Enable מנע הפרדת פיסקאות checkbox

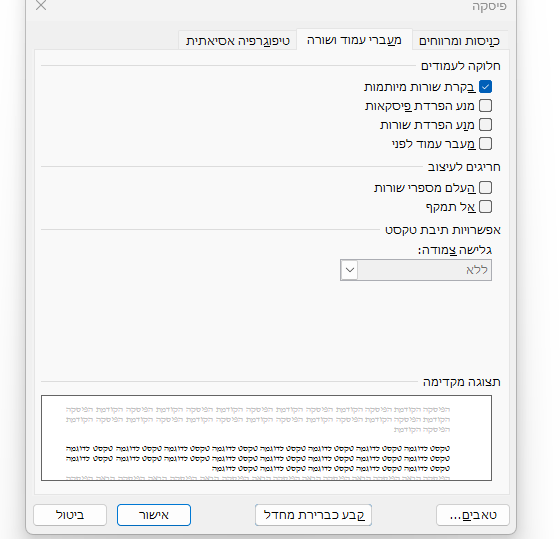pos(485,106)
